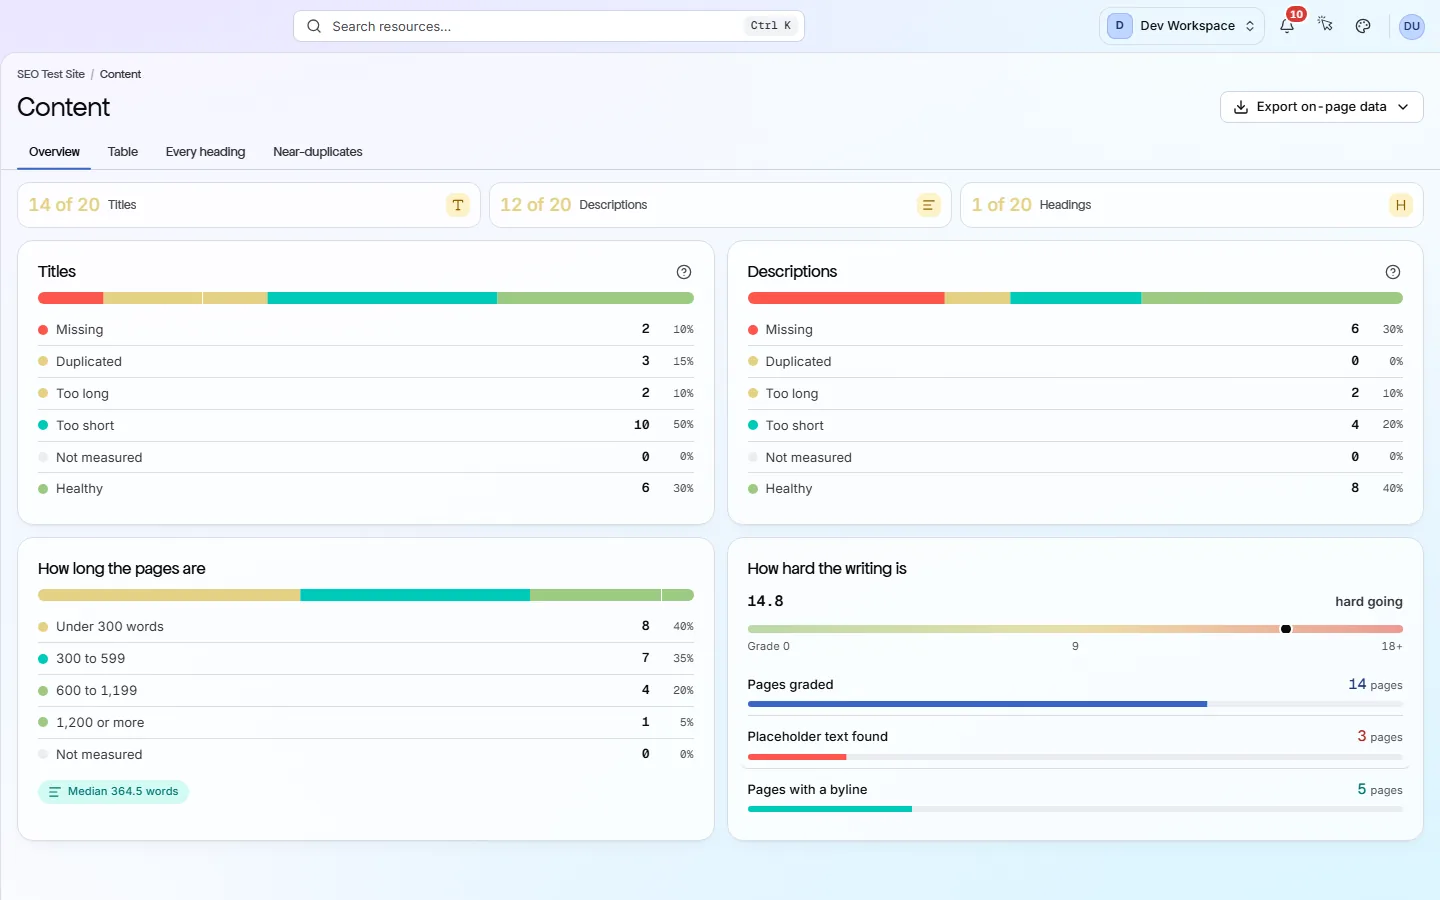This screenshot has height=900, width=1440.
Task: Click the Pages graded progress bar
Action: click(x=1075, y=704)
